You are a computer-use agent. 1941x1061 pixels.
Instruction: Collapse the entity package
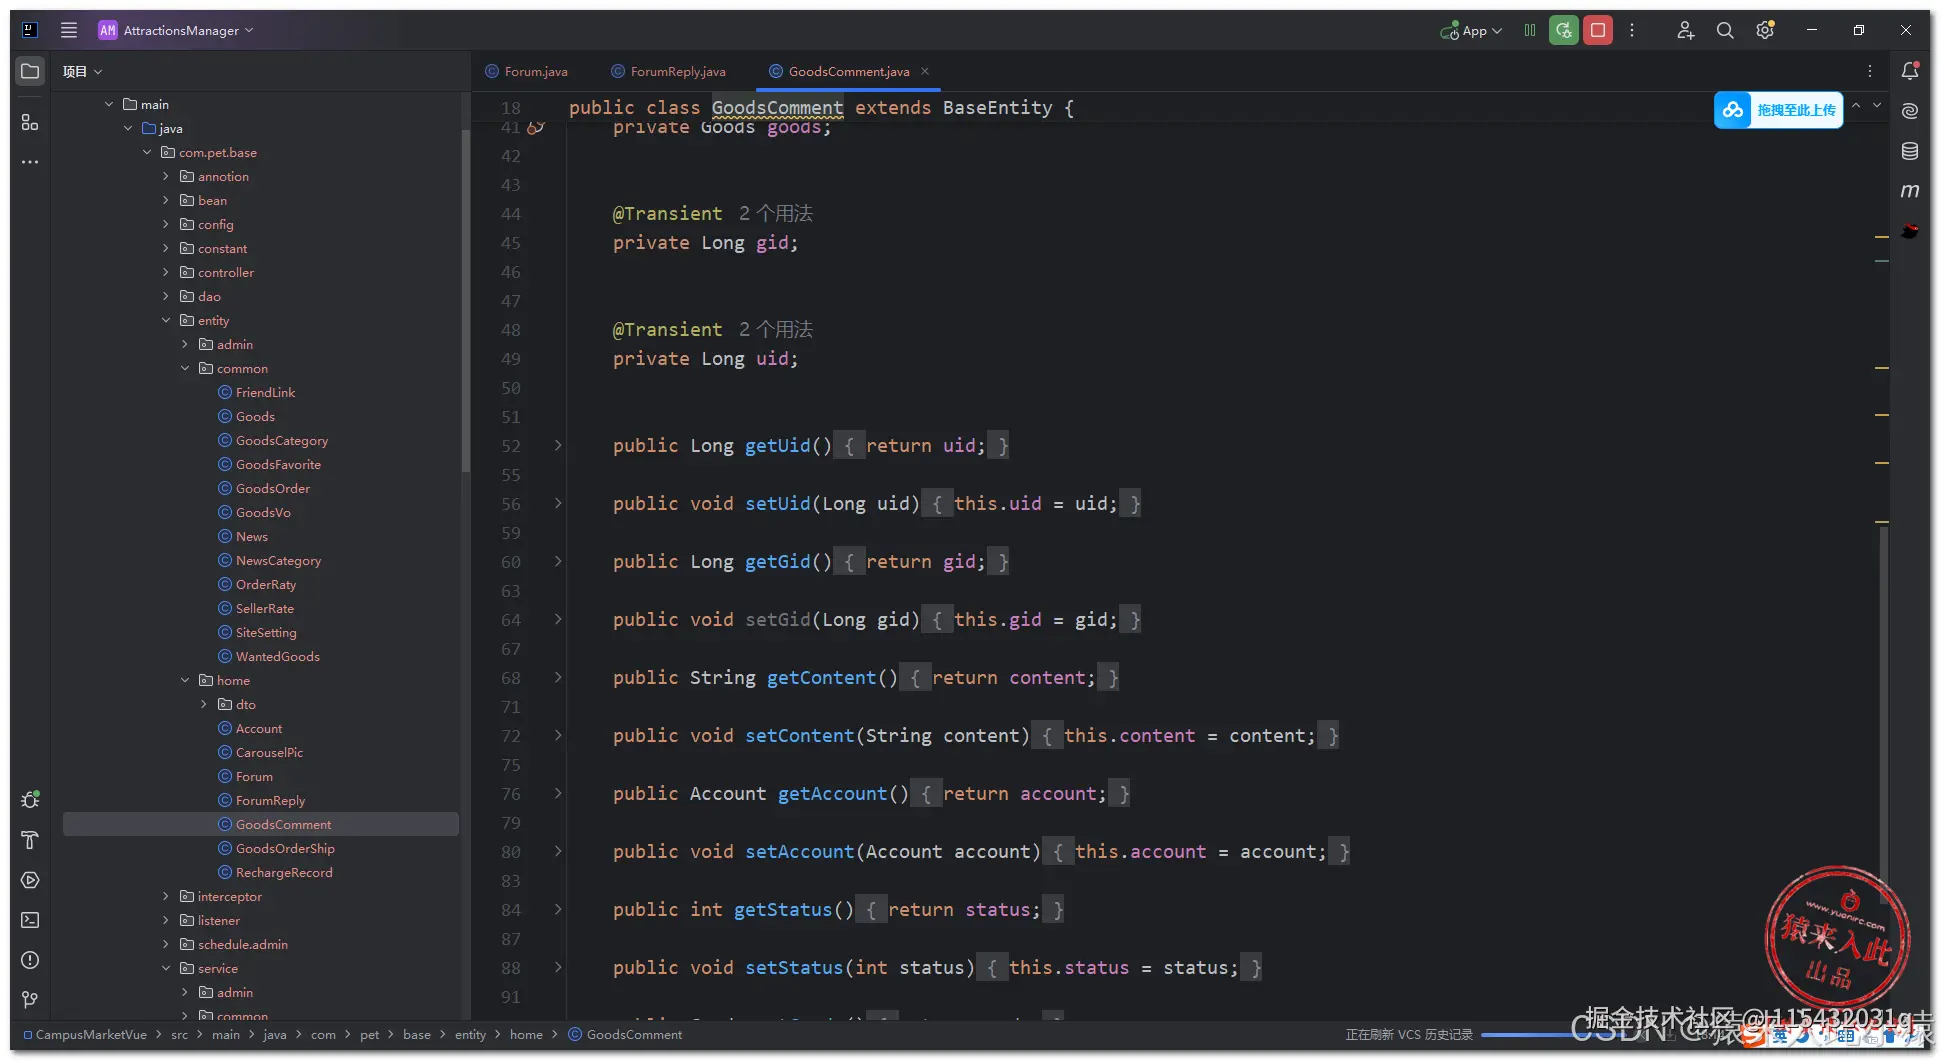point(166,320)
